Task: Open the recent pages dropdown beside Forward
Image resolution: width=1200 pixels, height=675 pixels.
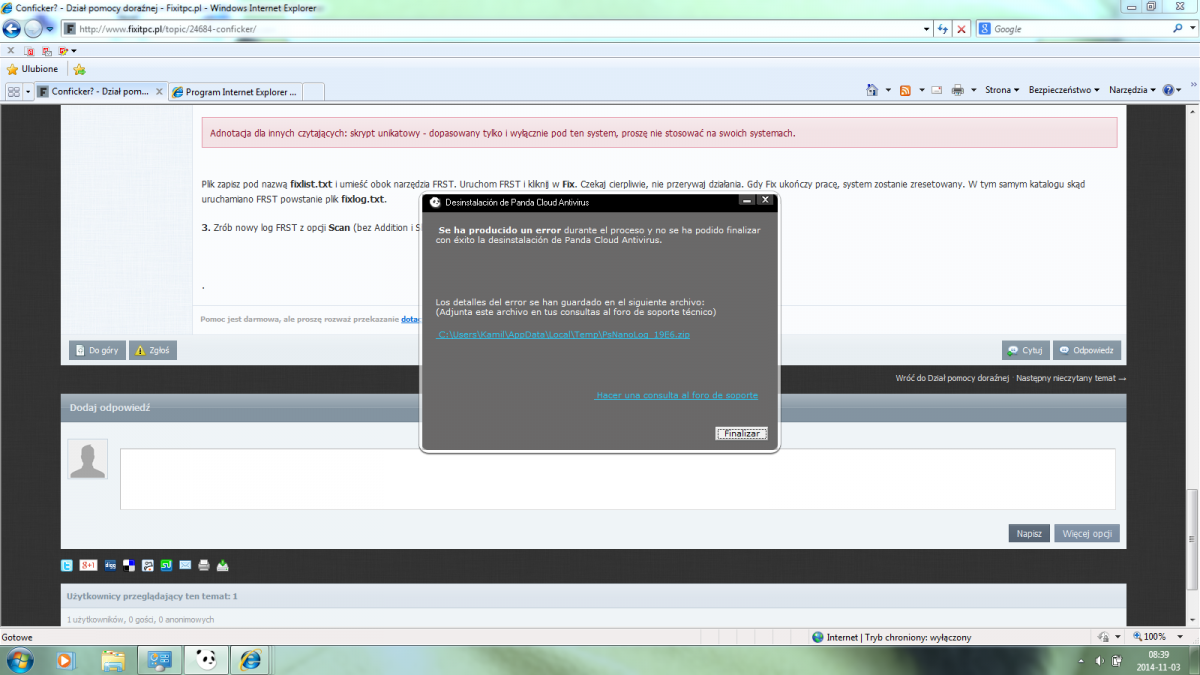Action: click(49, 29)
